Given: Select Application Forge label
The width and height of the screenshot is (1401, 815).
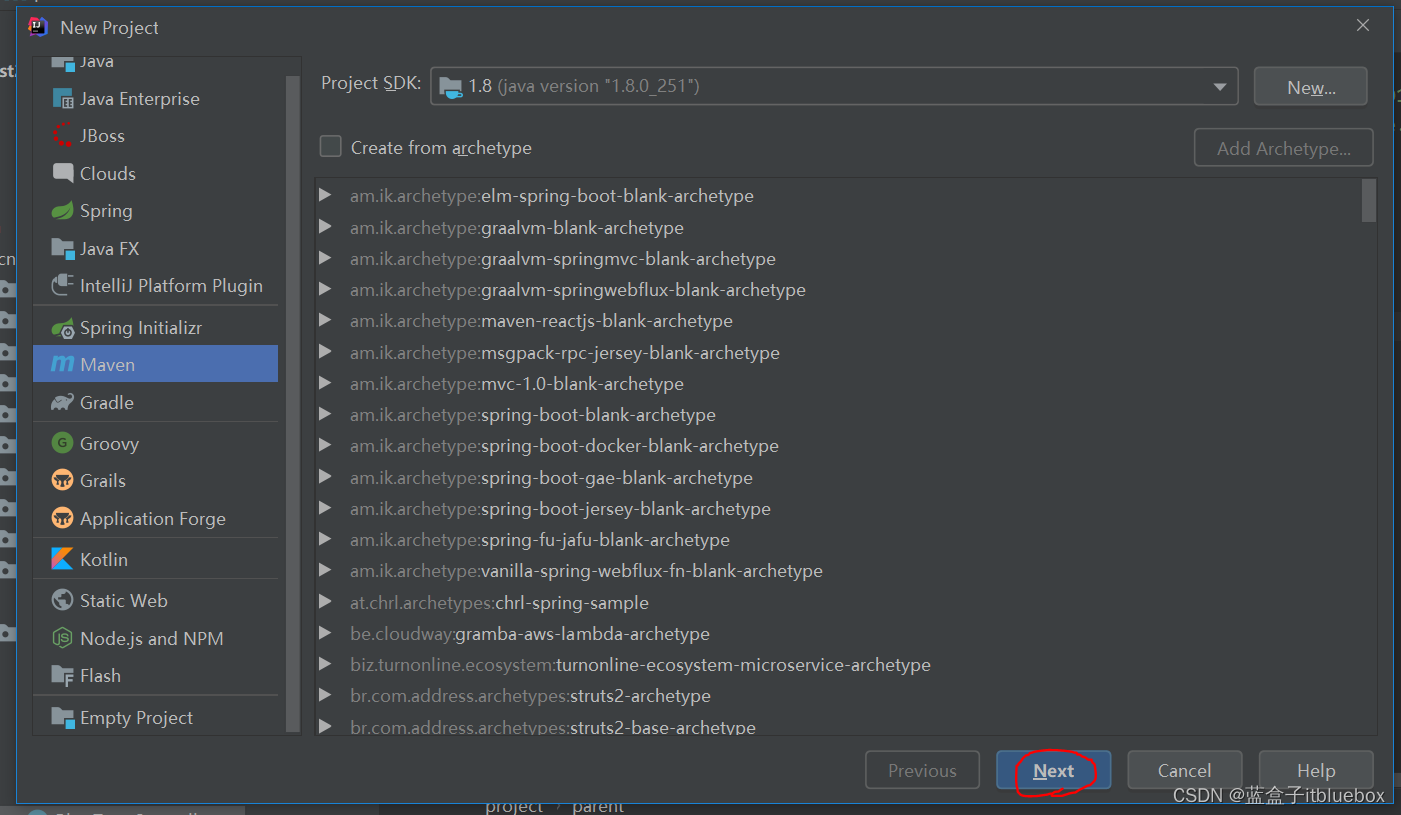Looking at the screenshot, I should [153, 519].
